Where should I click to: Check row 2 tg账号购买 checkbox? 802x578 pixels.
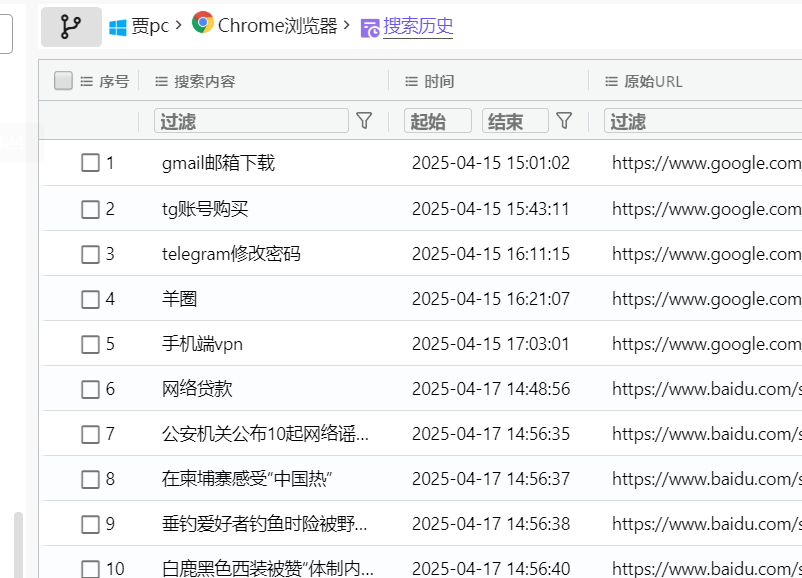pyautogui.click(x=91, y=209)
